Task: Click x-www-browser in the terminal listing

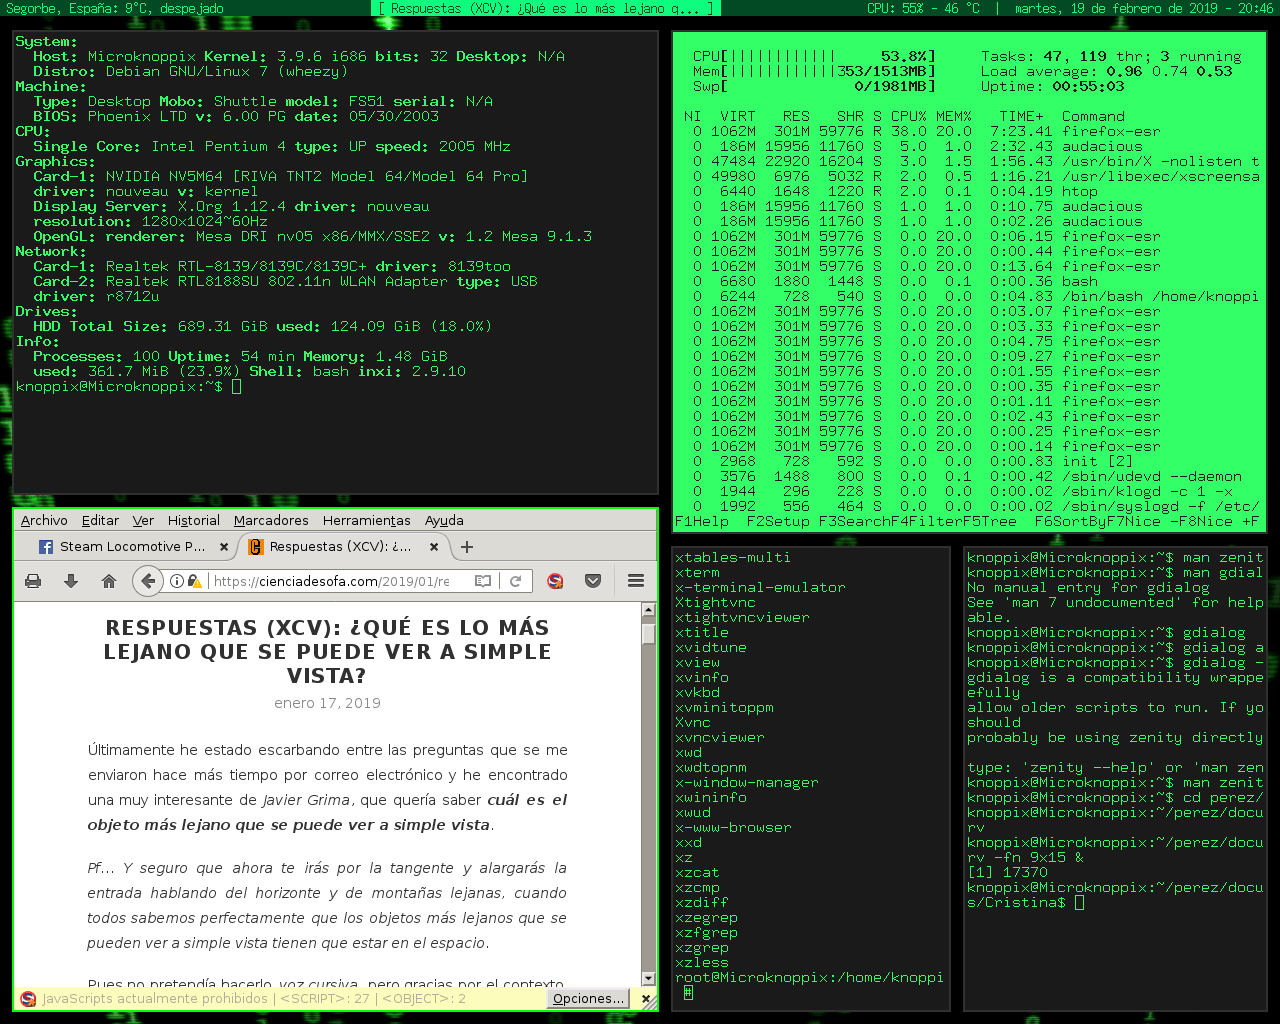Action: pyautogui.click(x=733, y=827)
